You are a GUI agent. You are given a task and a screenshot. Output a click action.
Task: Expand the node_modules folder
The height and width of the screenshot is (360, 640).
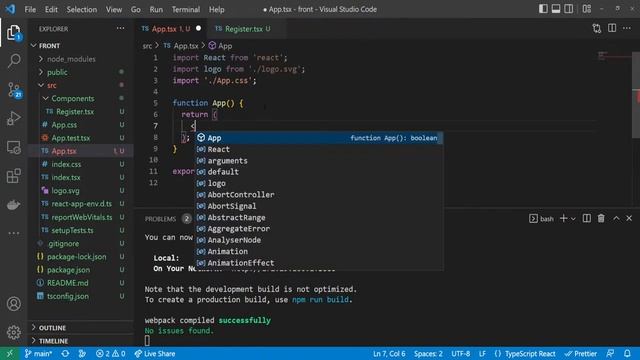pos(81,59)
